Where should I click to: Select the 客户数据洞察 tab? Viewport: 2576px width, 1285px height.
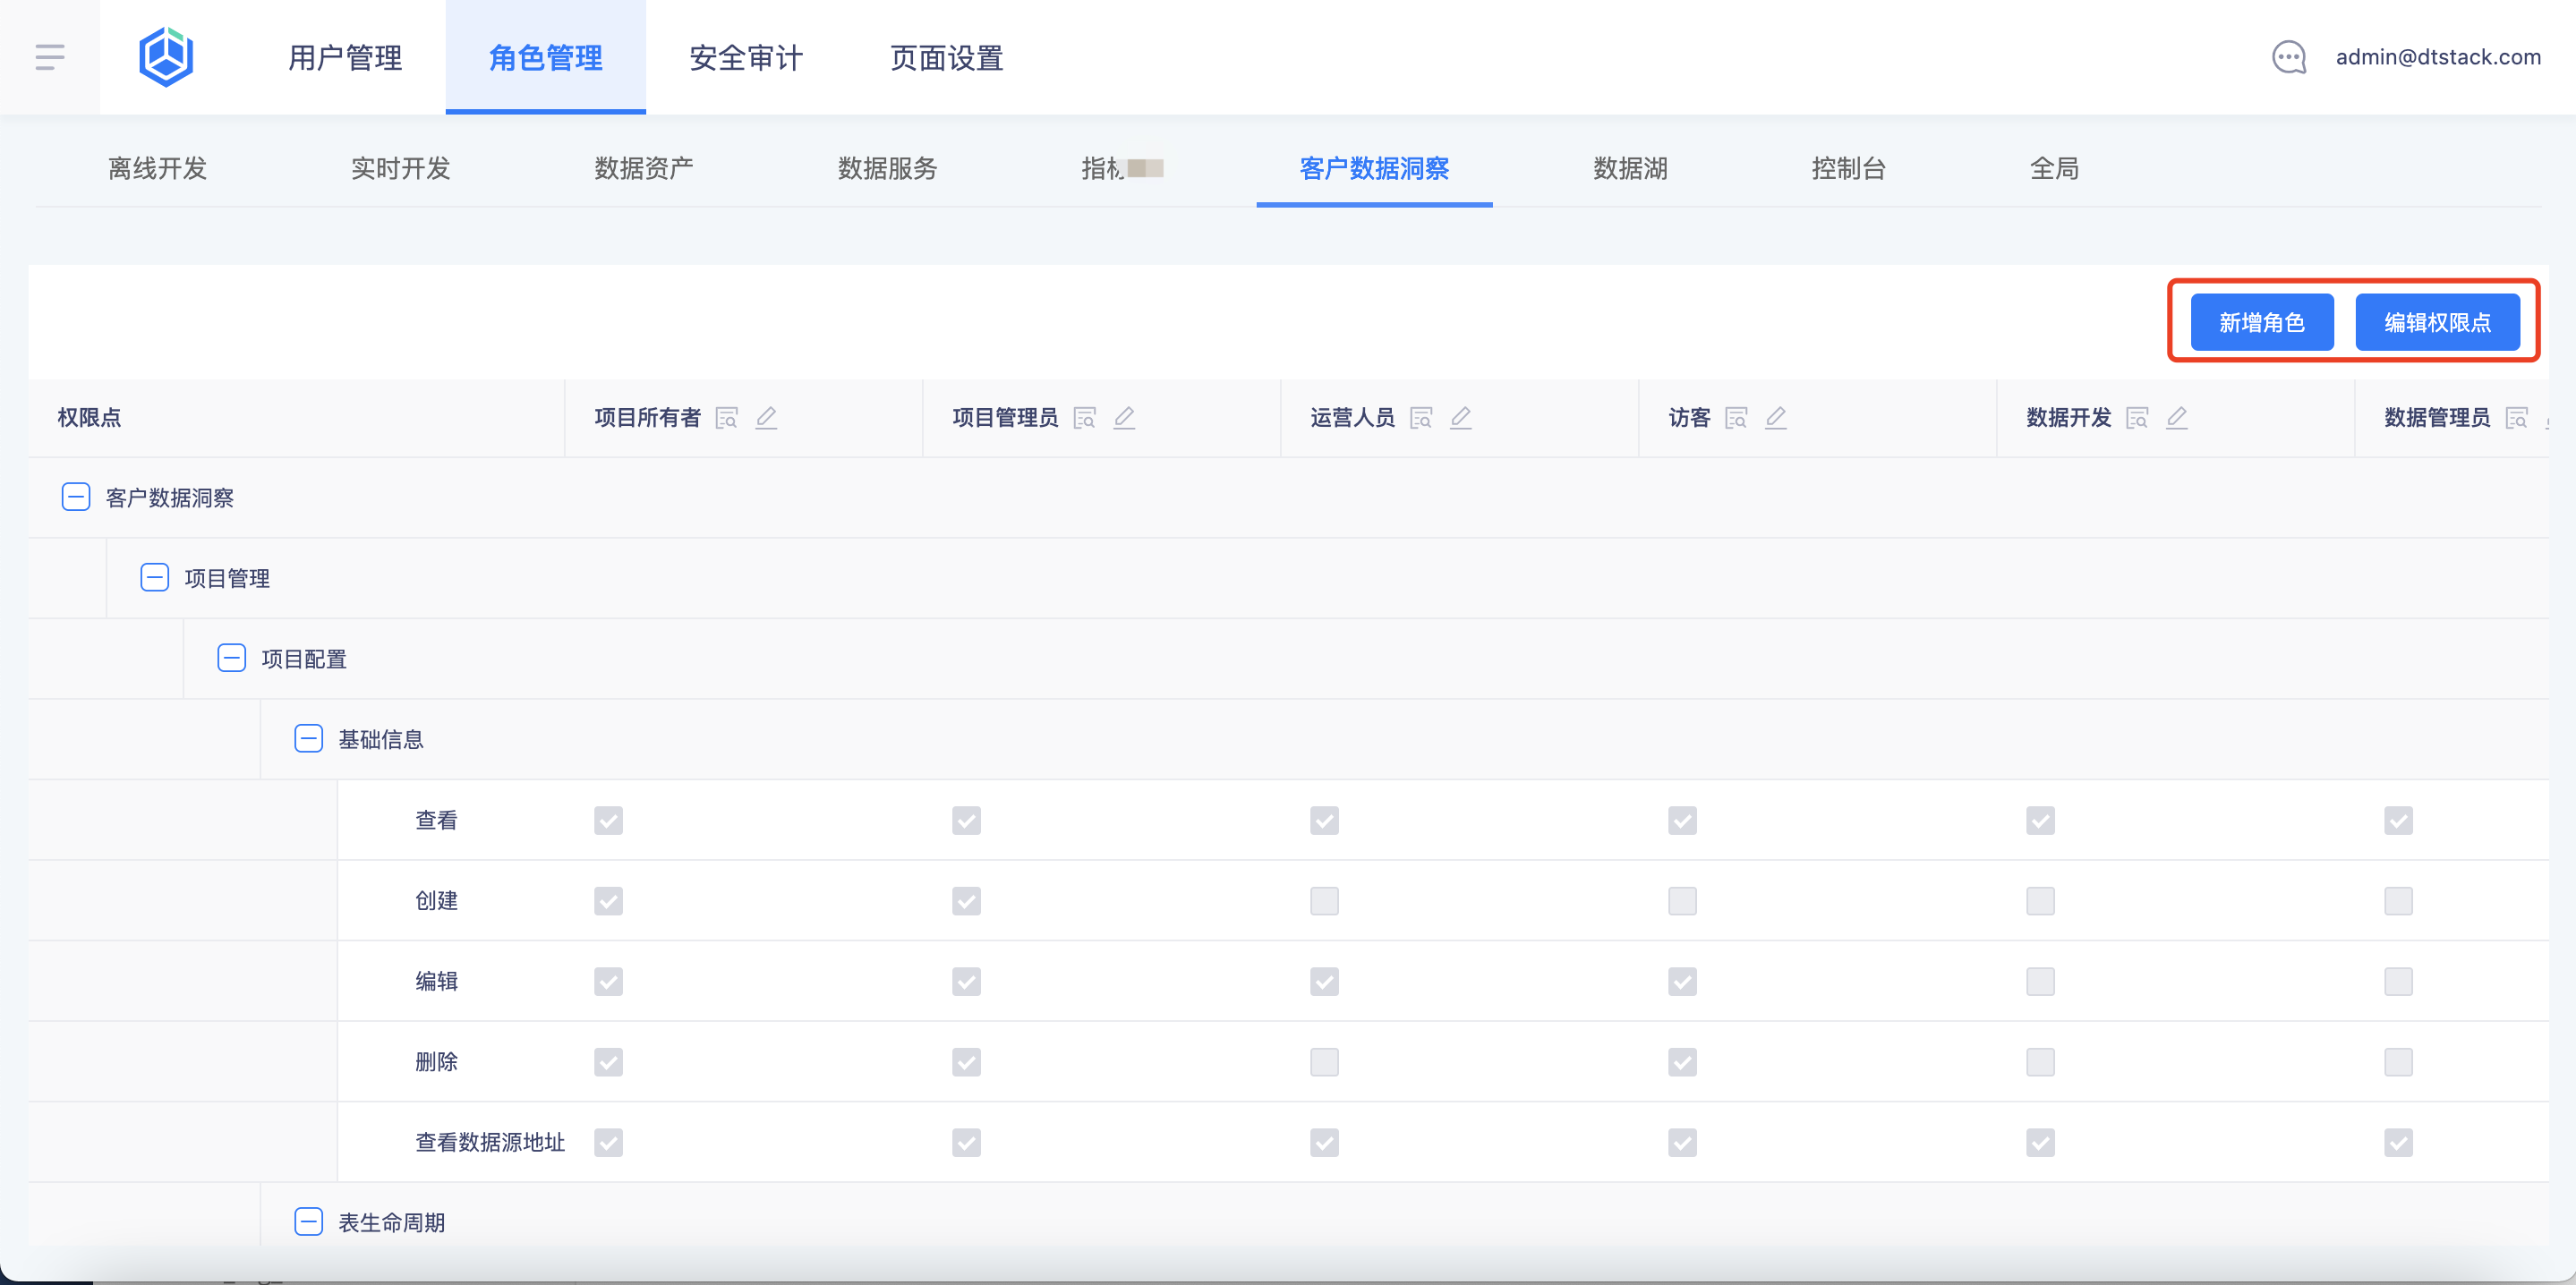(x=1374, y=168)
